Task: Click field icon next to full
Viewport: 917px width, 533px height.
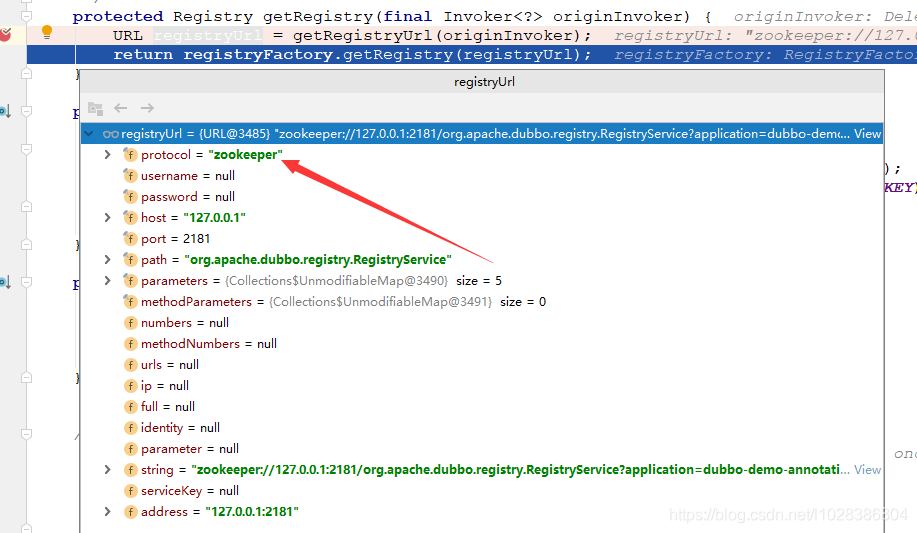Action: click(130, 407)
